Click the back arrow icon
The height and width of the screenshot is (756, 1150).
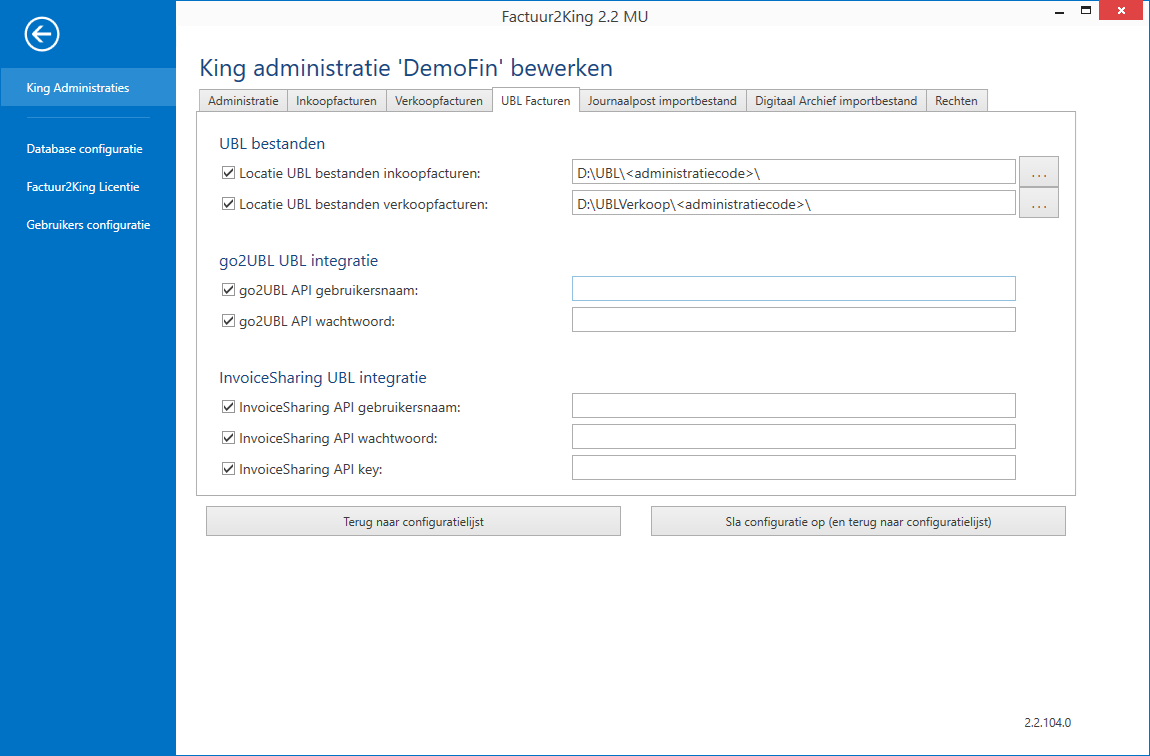pos(42,34)
